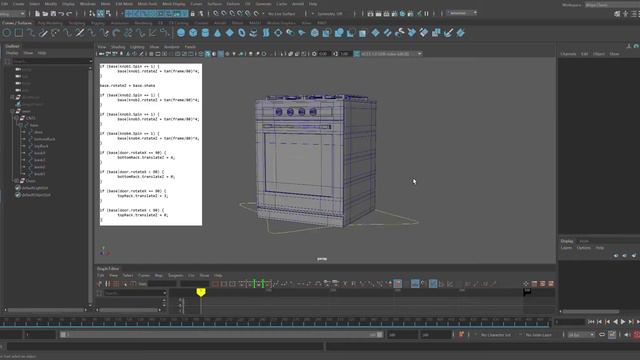Click the command line input field

pos(165,347)
